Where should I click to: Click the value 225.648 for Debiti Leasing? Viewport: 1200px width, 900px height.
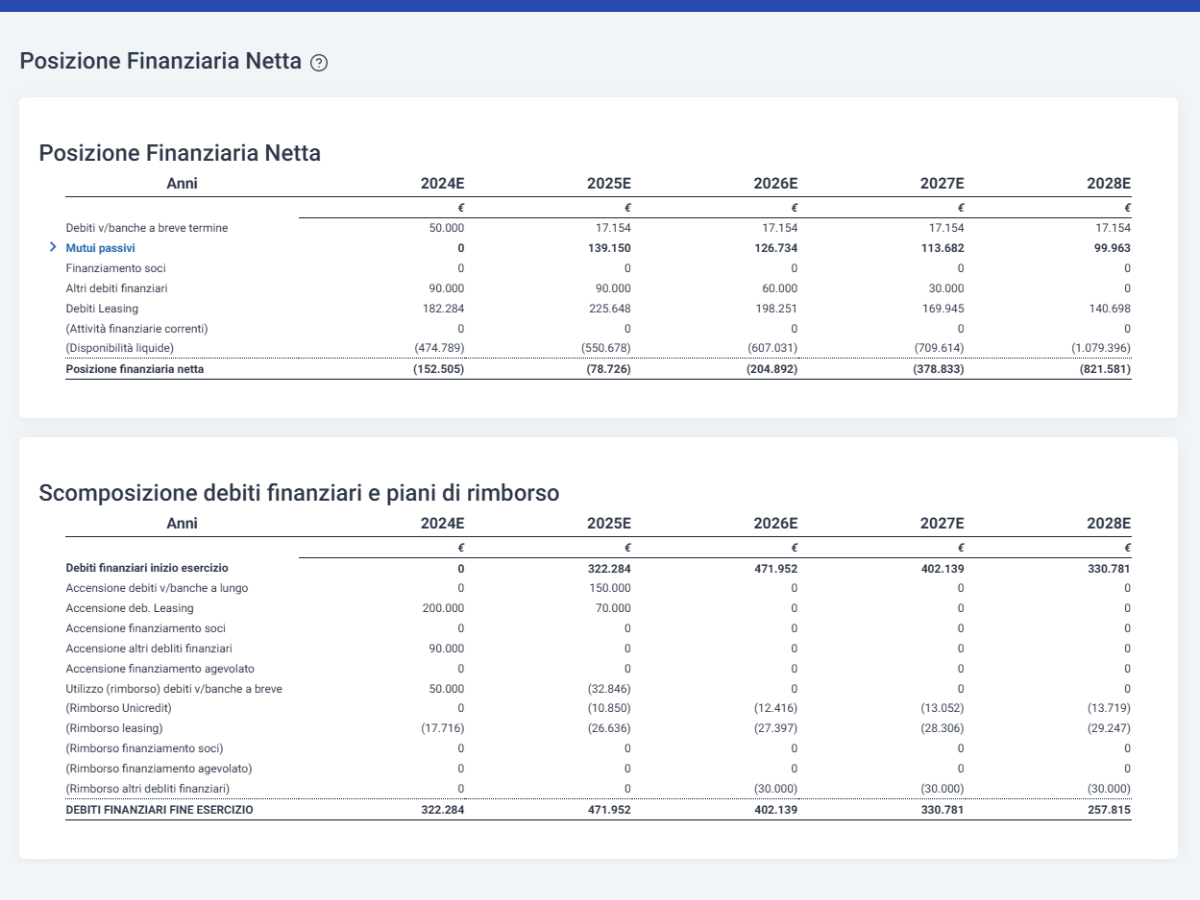coord(610,308)
